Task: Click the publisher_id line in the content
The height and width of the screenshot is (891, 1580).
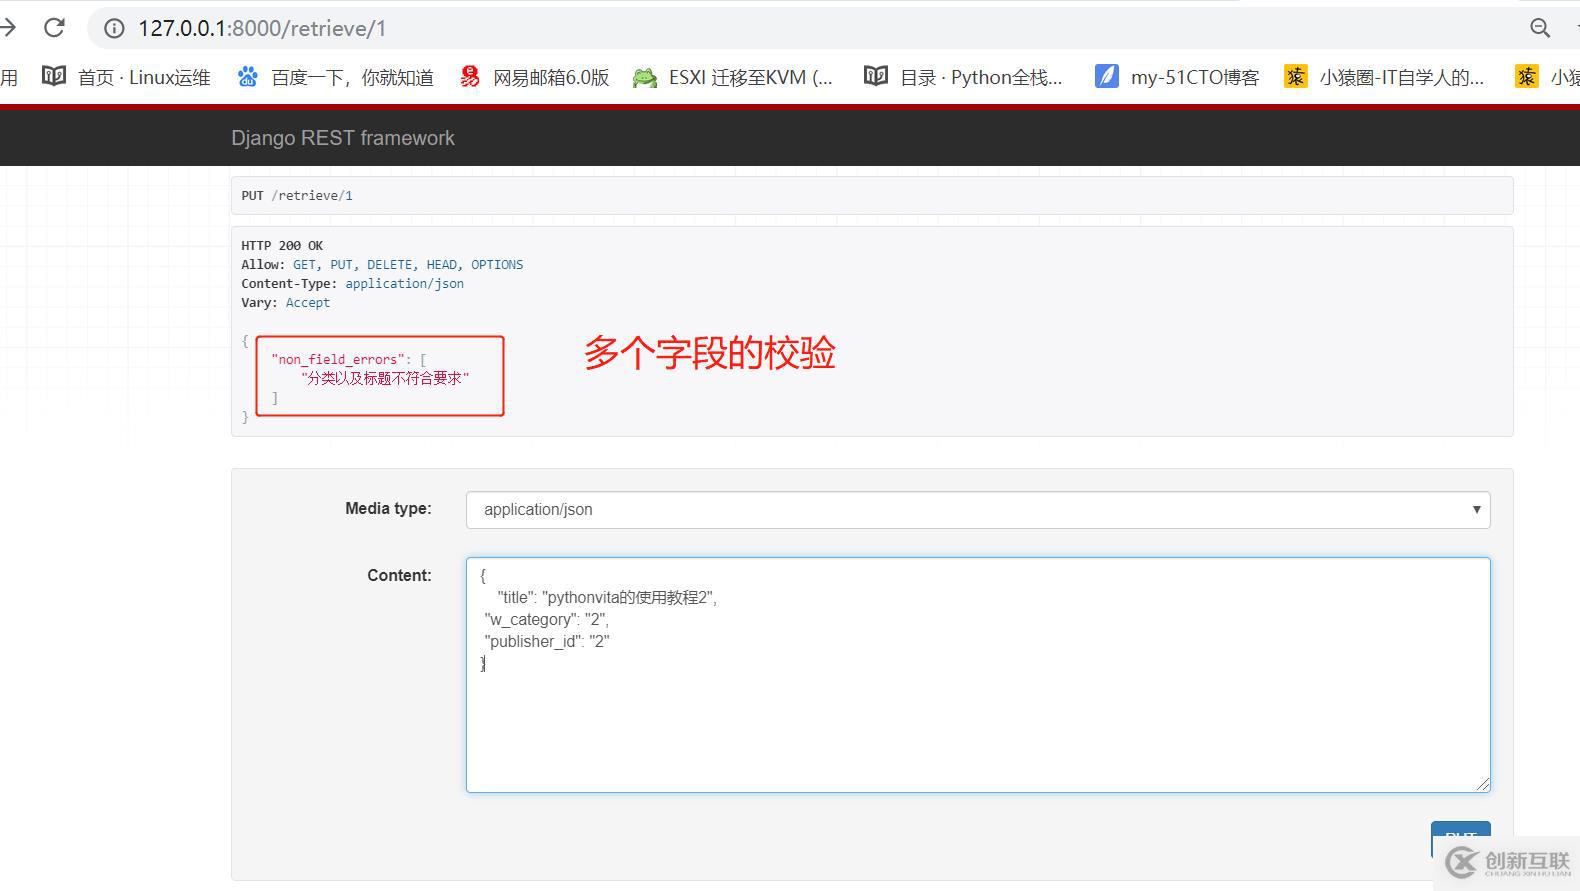Action: 547,641
